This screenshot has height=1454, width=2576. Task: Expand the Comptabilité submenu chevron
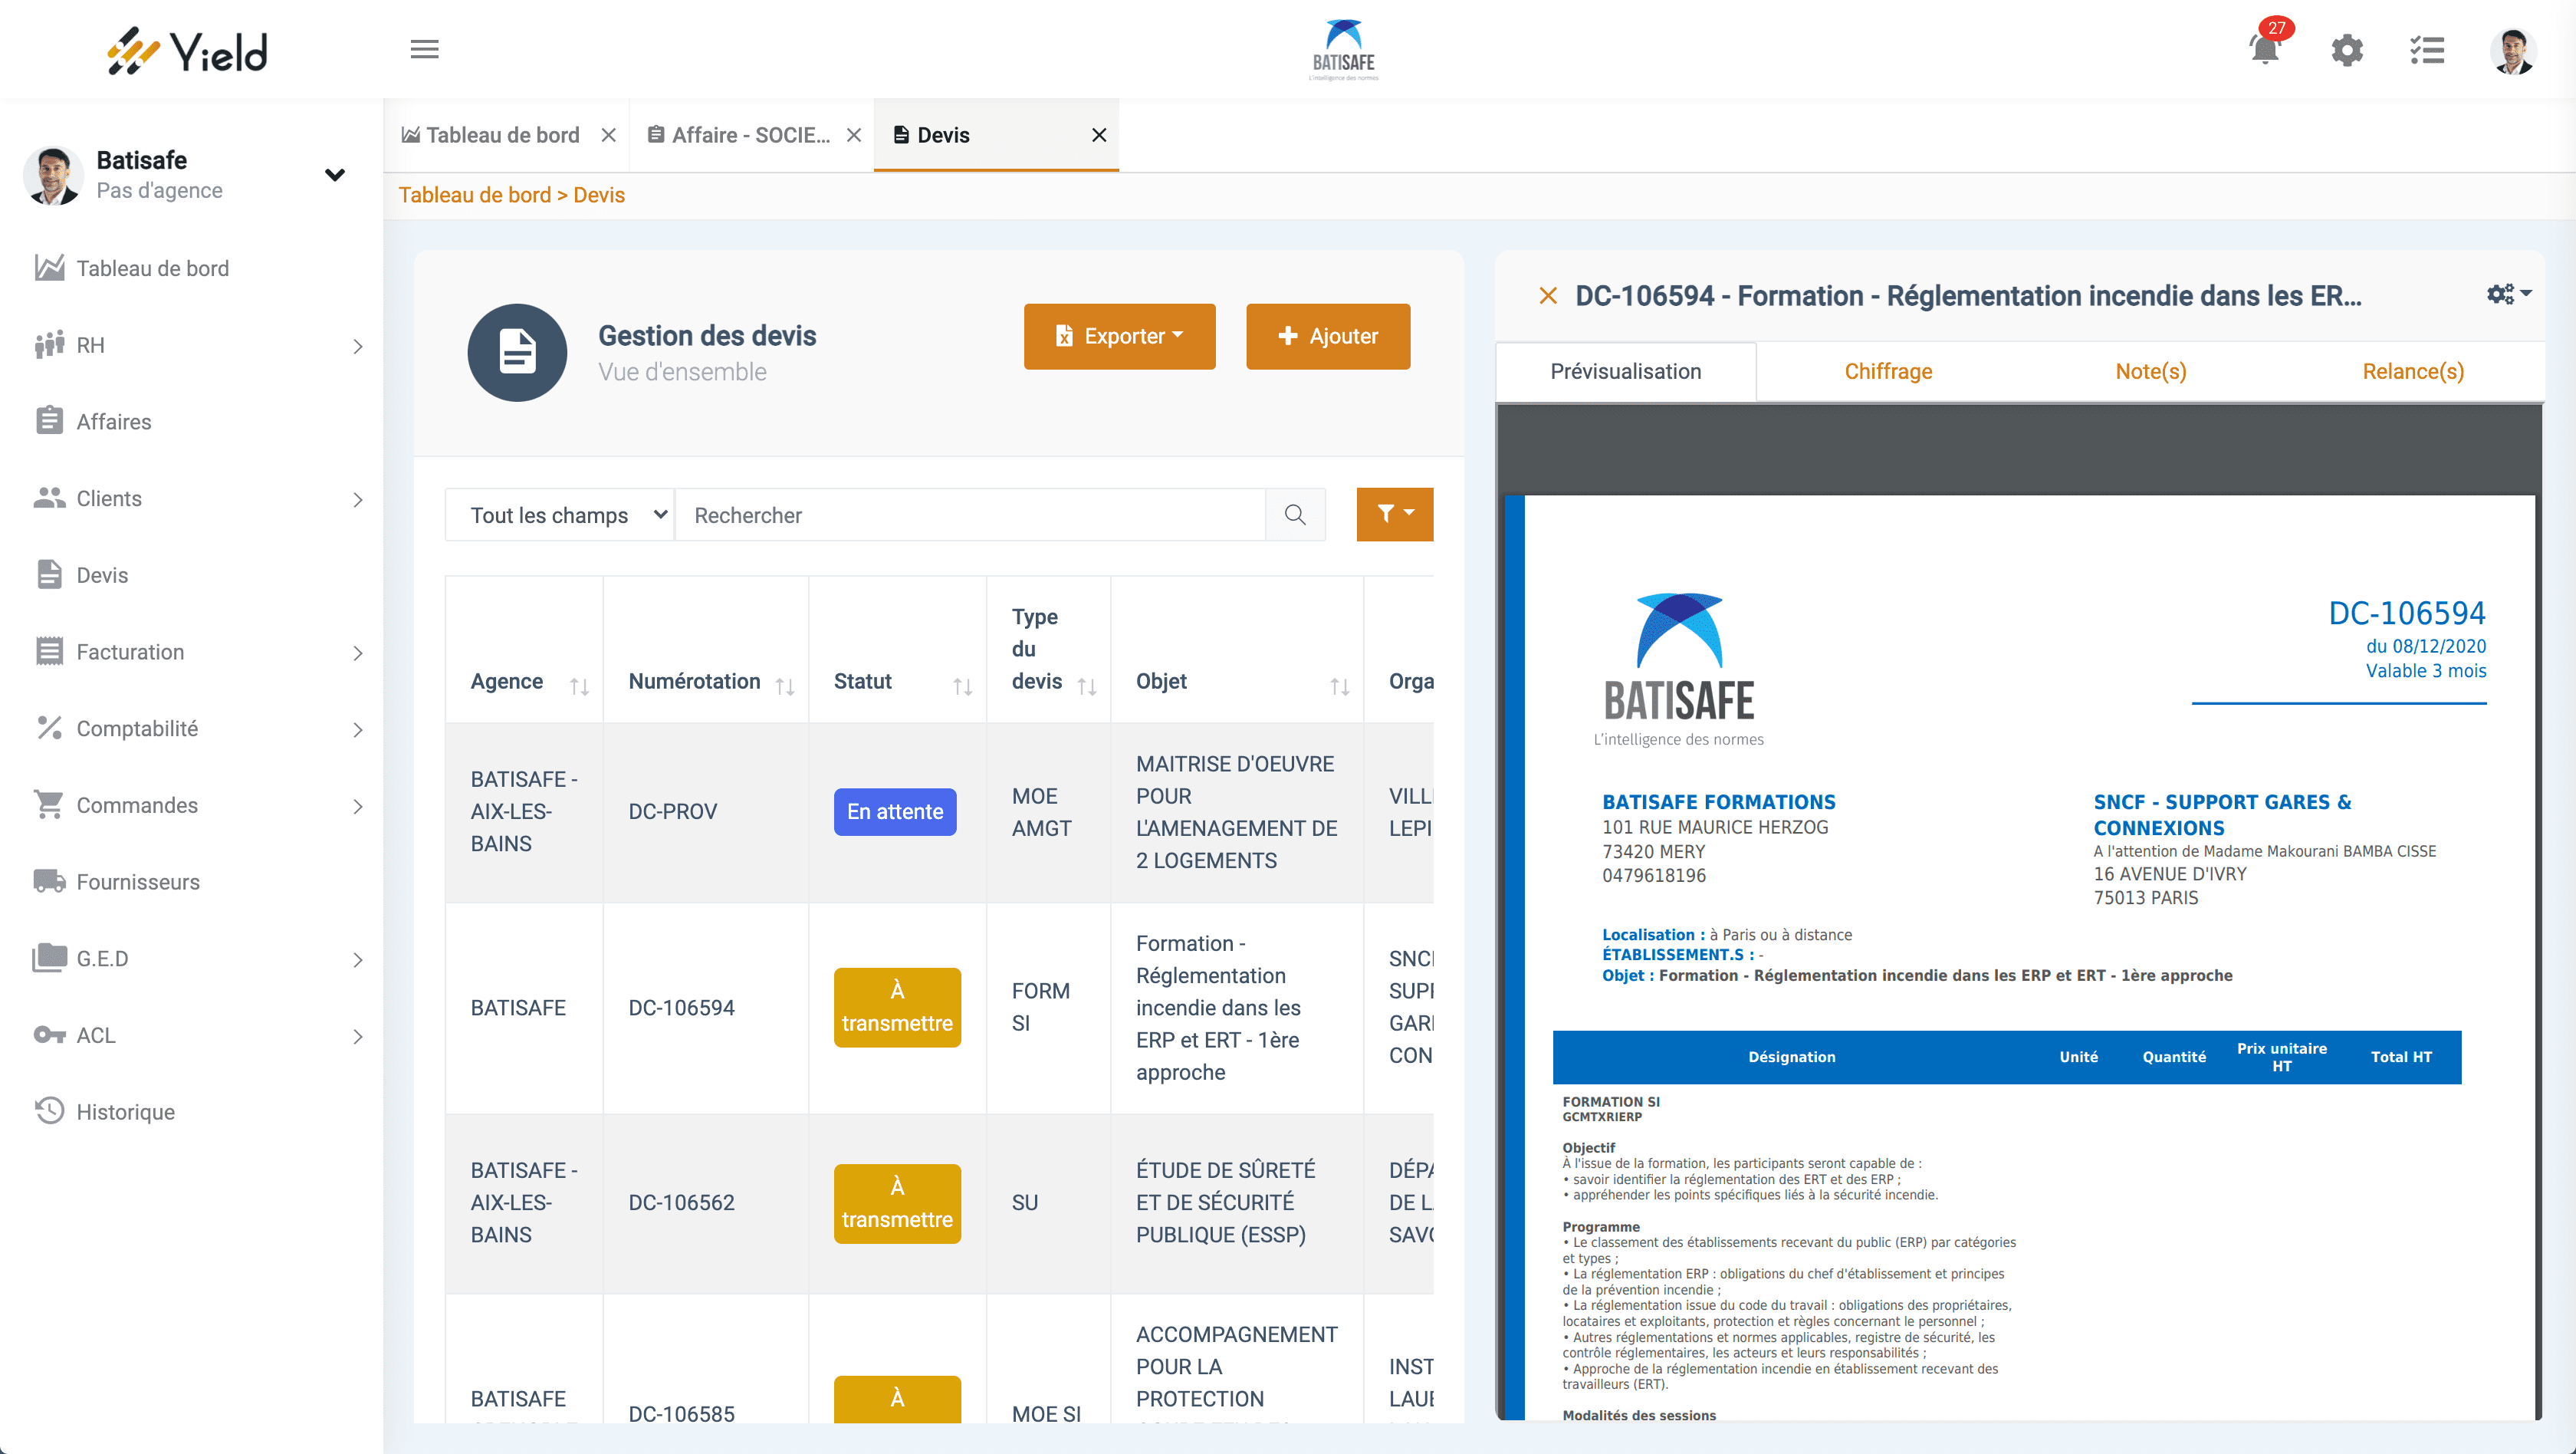click(x=358, y=729)
